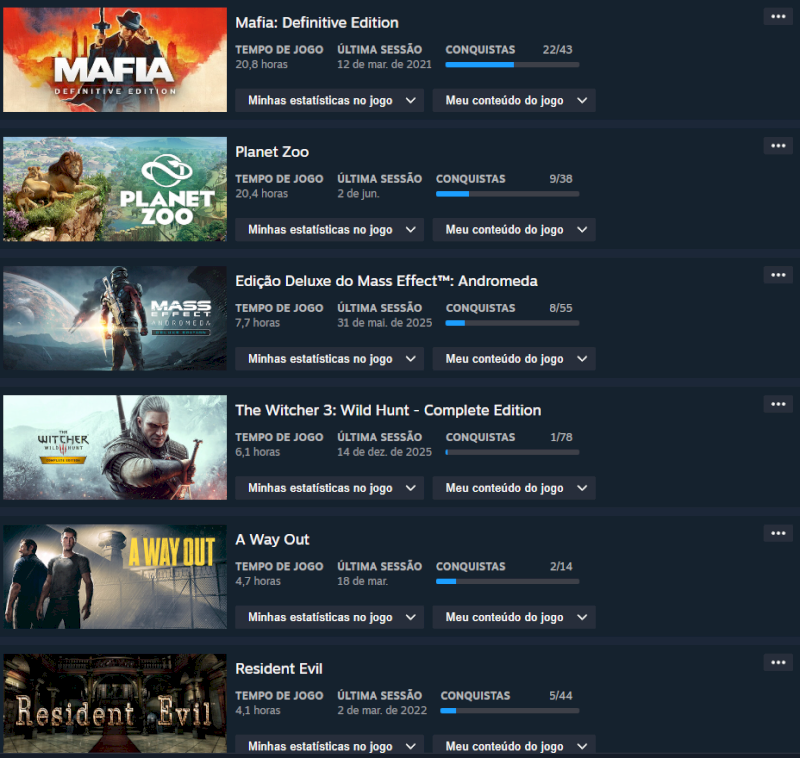The width and height of the screenshot is (800, 758).
Task: Expand Minhas estatísticas no jogo for Planet Zoo
Action: pyautogui.click(x=329, y=230)
